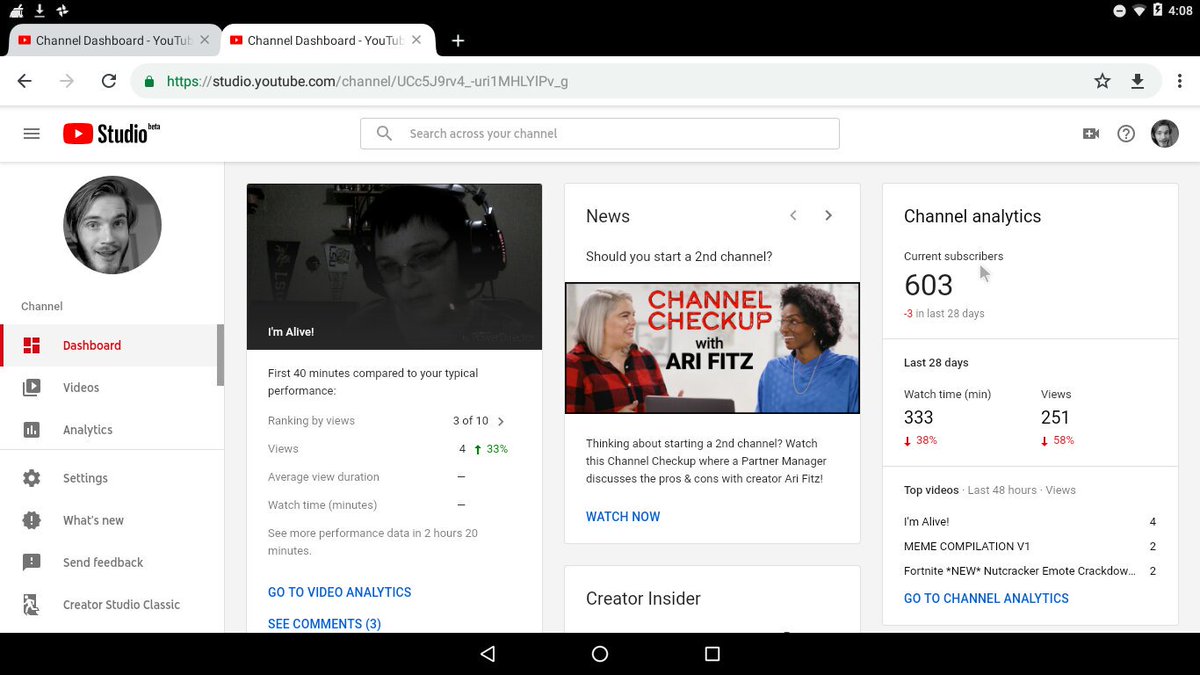Open the browser three-dot menu
Viewport: 1200px width, 675px height.
[x=1178, y=81]
